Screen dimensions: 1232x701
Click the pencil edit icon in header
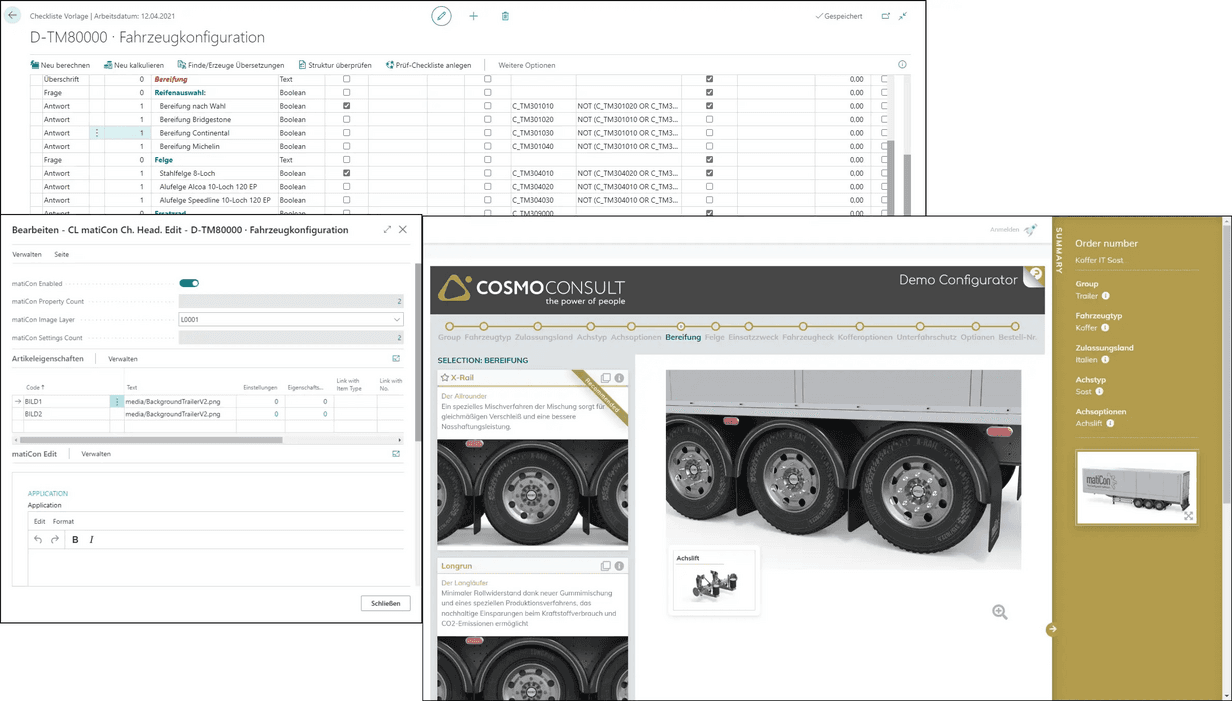pos(441,16)
